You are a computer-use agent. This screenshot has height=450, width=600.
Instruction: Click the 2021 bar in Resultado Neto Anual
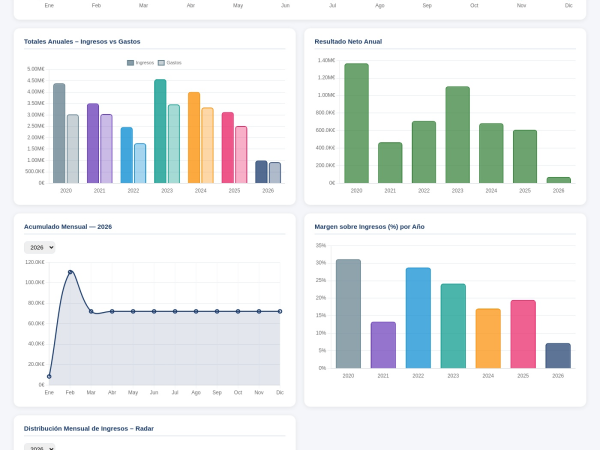(390, 163)
